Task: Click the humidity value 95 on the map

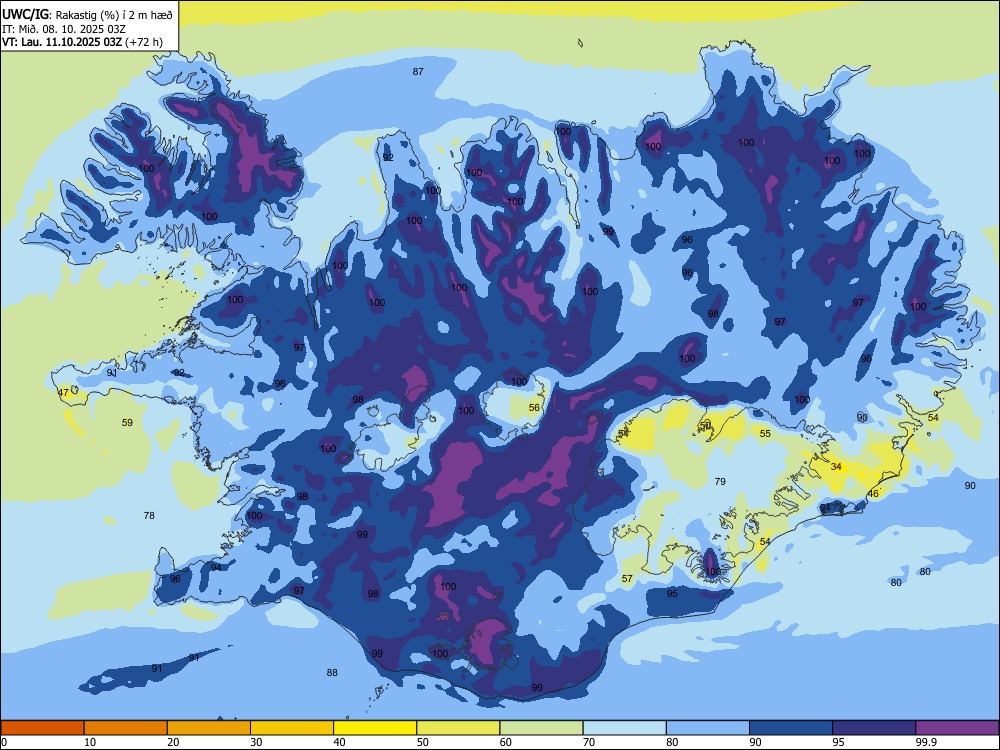Action: (x=672, y=593)
